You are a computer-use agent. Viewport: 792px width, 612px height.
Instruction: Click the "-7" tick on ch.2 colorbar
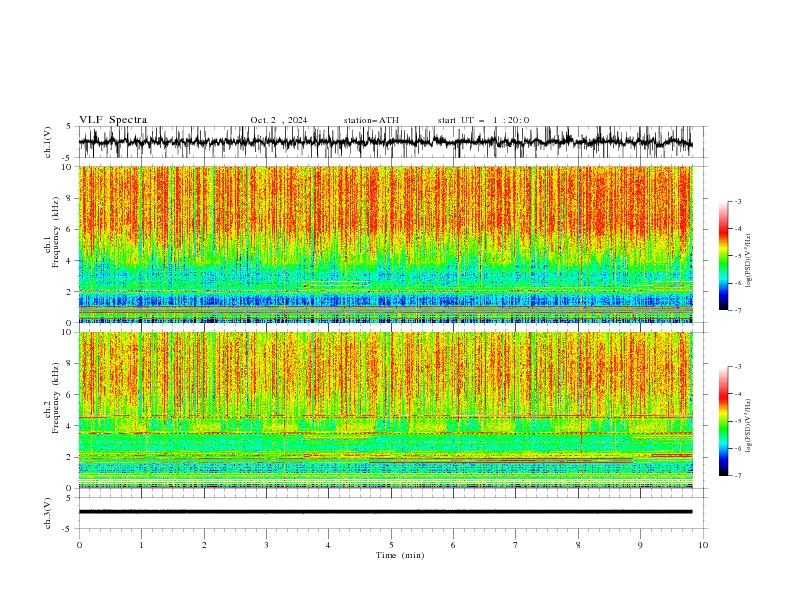[x=737, y=476]
